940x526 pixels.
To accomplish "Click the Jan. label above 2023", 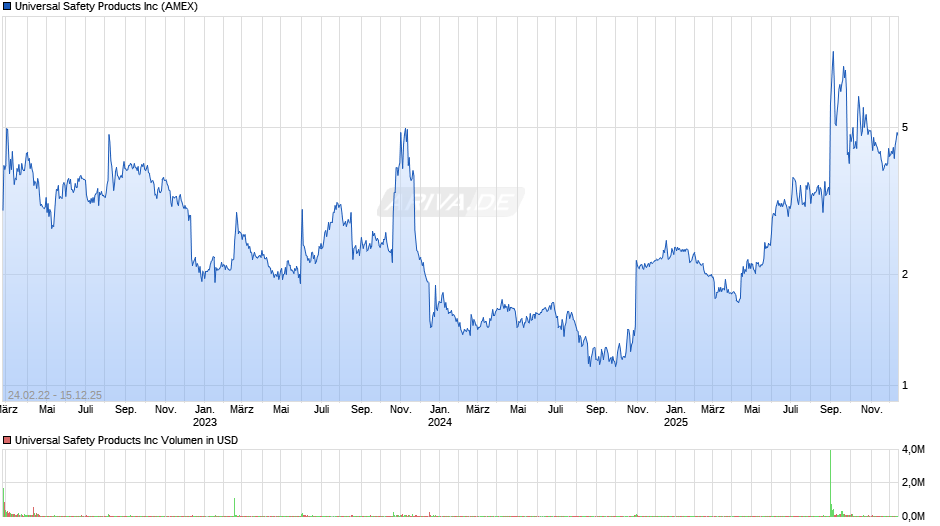I will click(204, 410).
